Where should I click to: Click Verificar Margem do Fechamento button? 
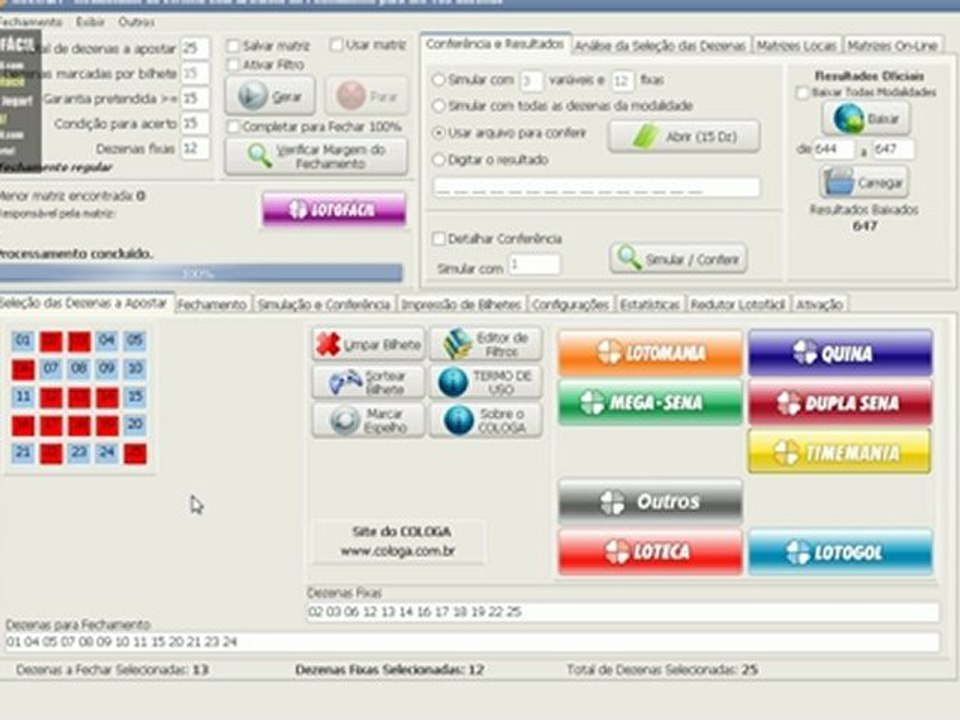click(x=316, y=157)
